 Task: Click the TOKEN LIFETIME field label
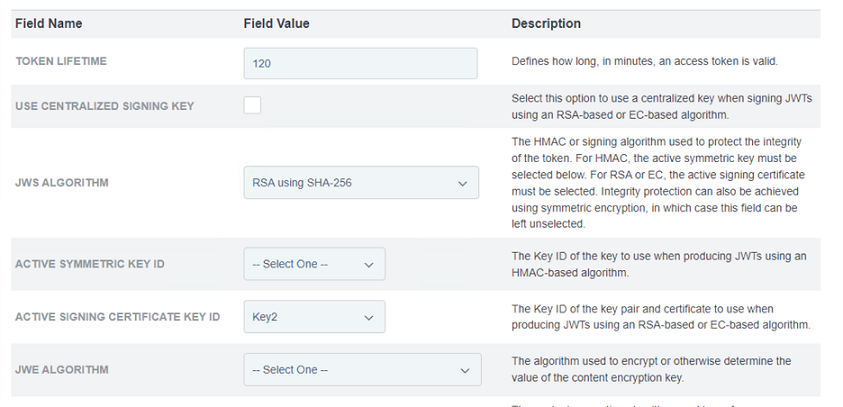pyautogui.click(x=61, y=61)
